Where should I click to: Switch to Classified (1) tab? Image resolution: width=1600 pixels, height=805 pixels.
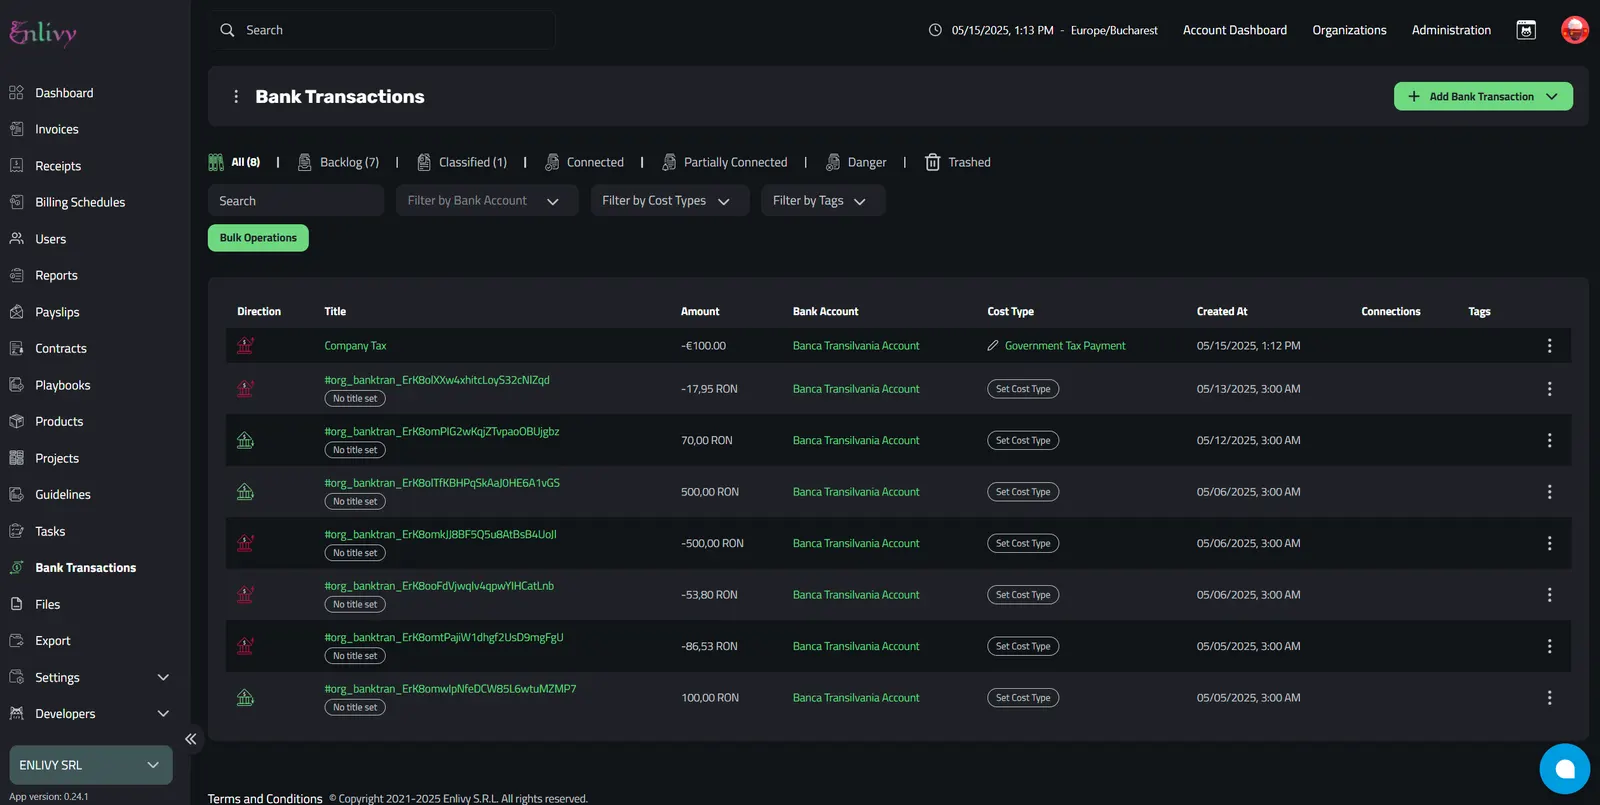click(462, 162)
